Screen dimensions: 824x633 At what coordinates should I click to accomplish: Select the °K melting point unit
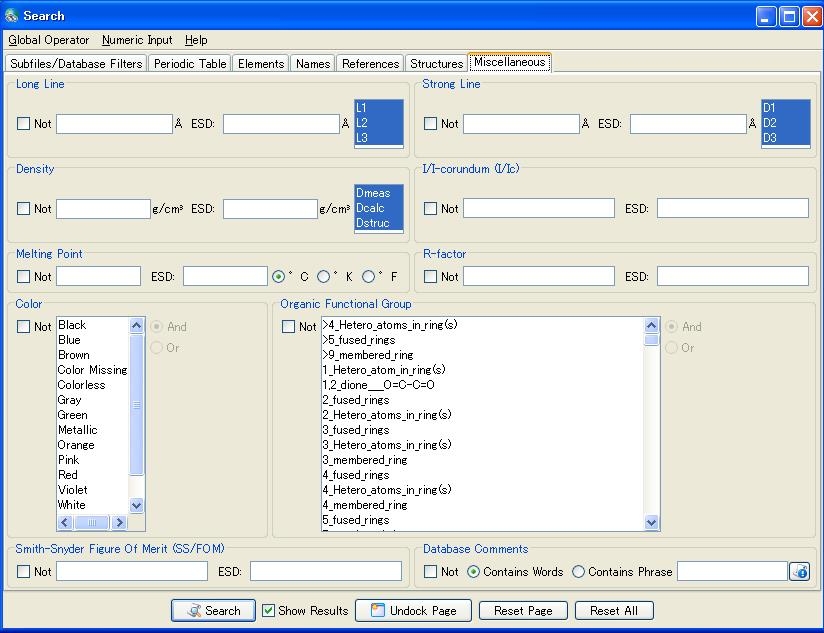[x=324, y=276]
